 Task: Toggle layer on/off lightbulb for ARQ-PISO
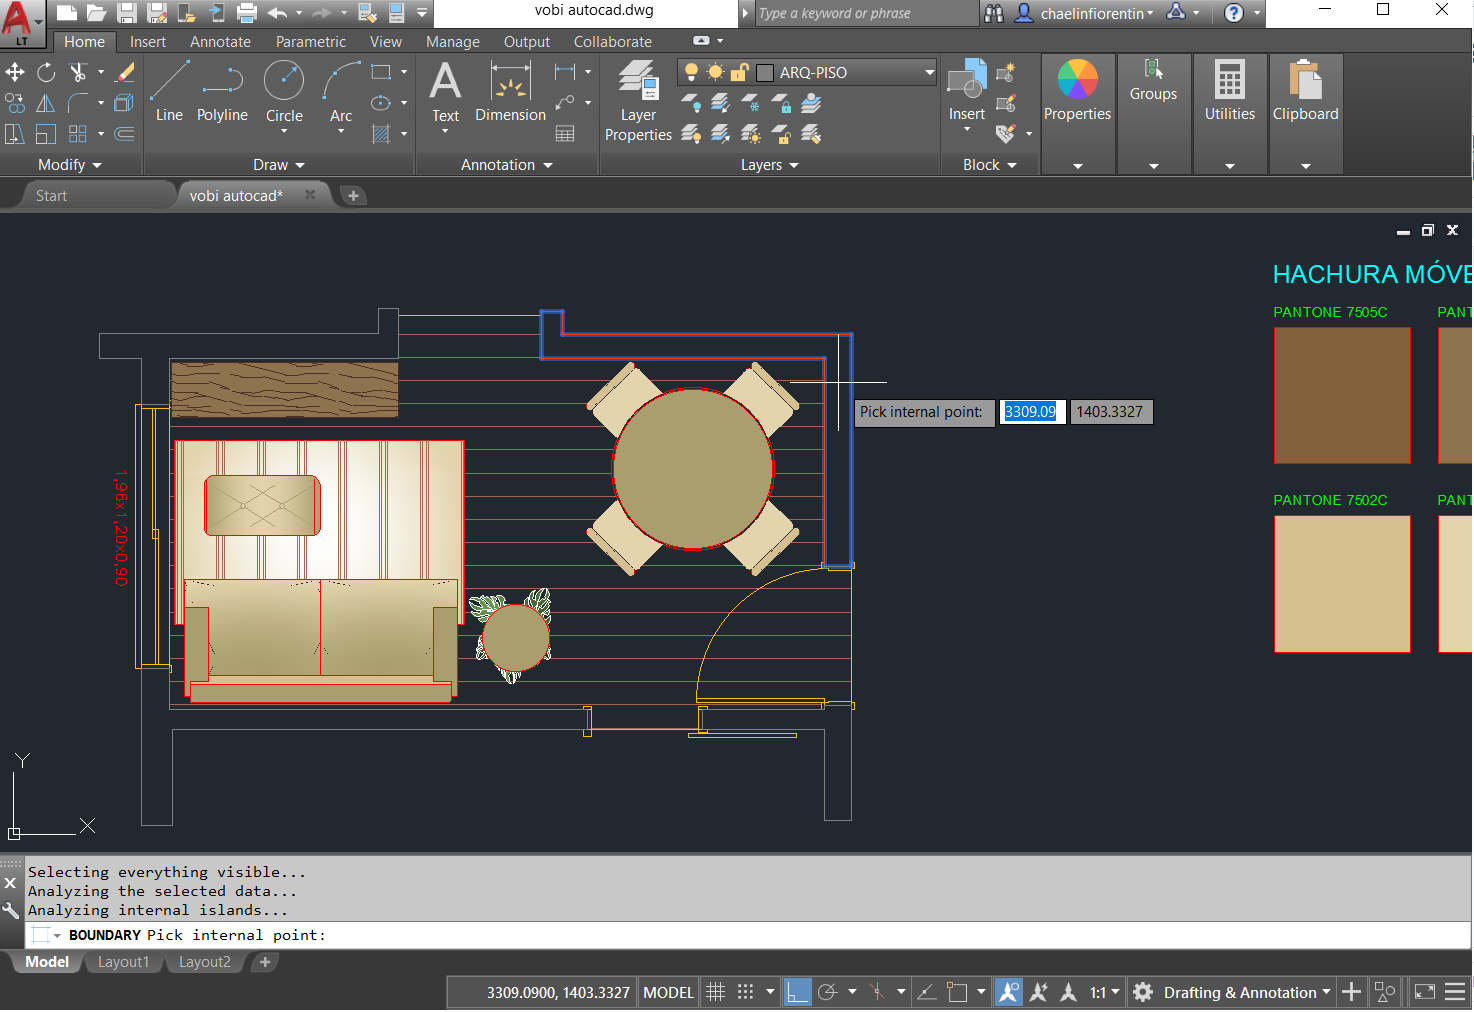[691, 72]
